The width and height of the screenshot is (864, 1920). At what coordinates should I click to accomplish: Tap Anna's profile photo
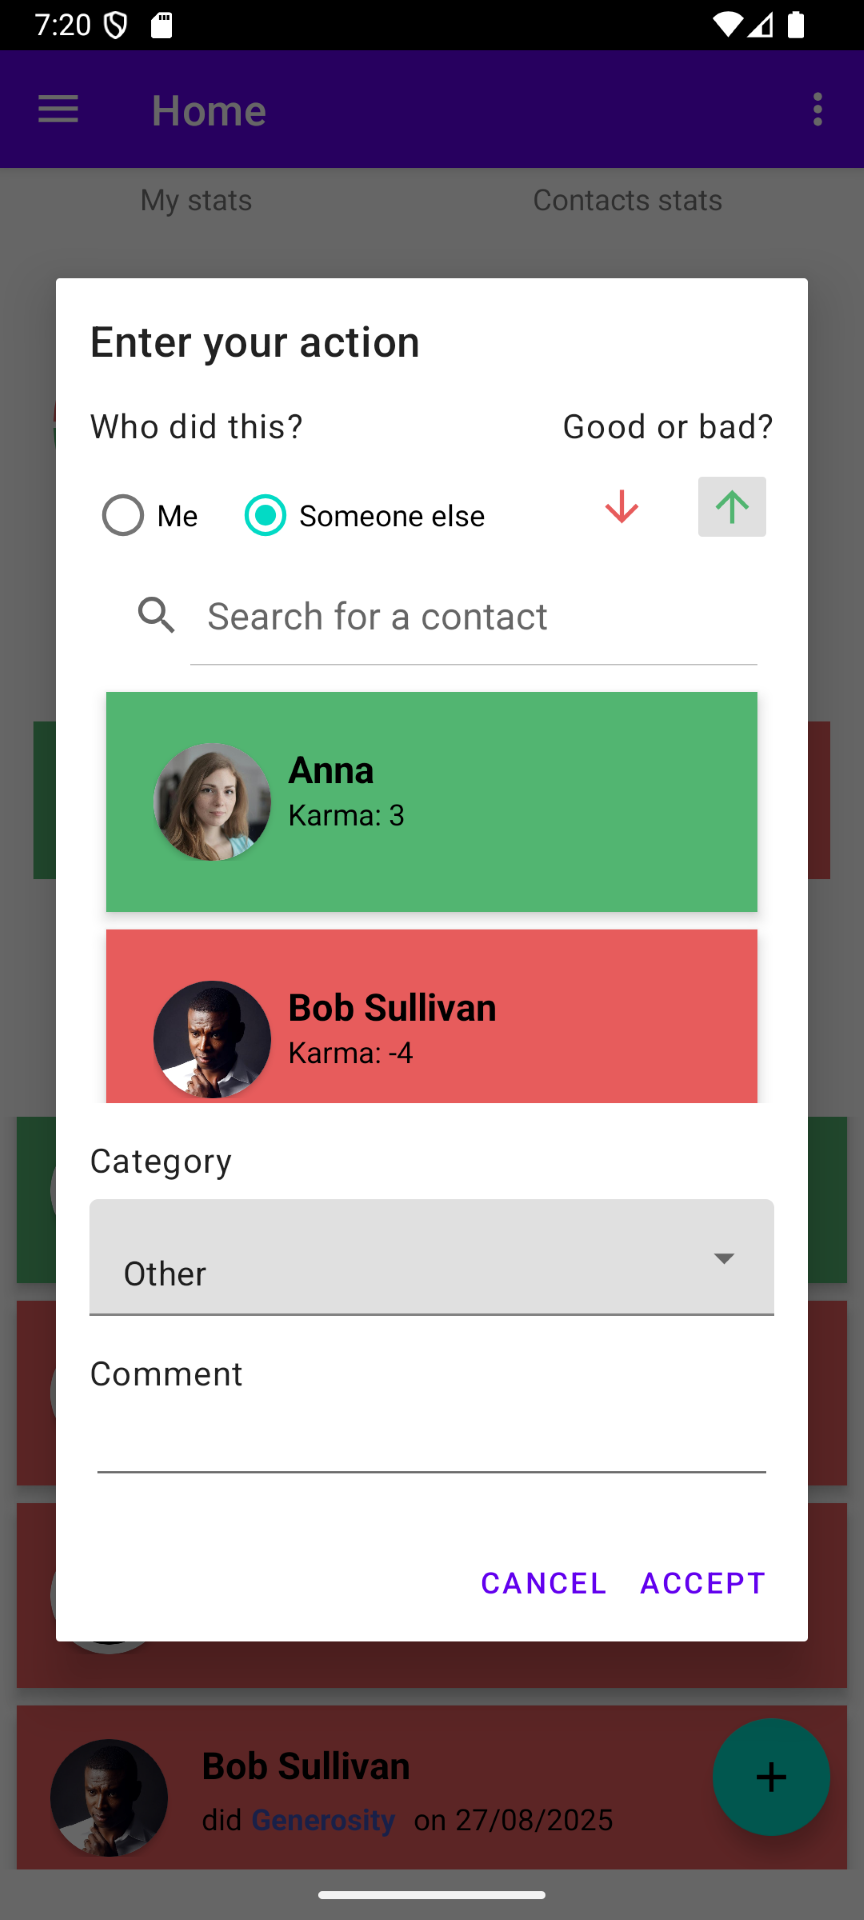click(x=212, y=802)
